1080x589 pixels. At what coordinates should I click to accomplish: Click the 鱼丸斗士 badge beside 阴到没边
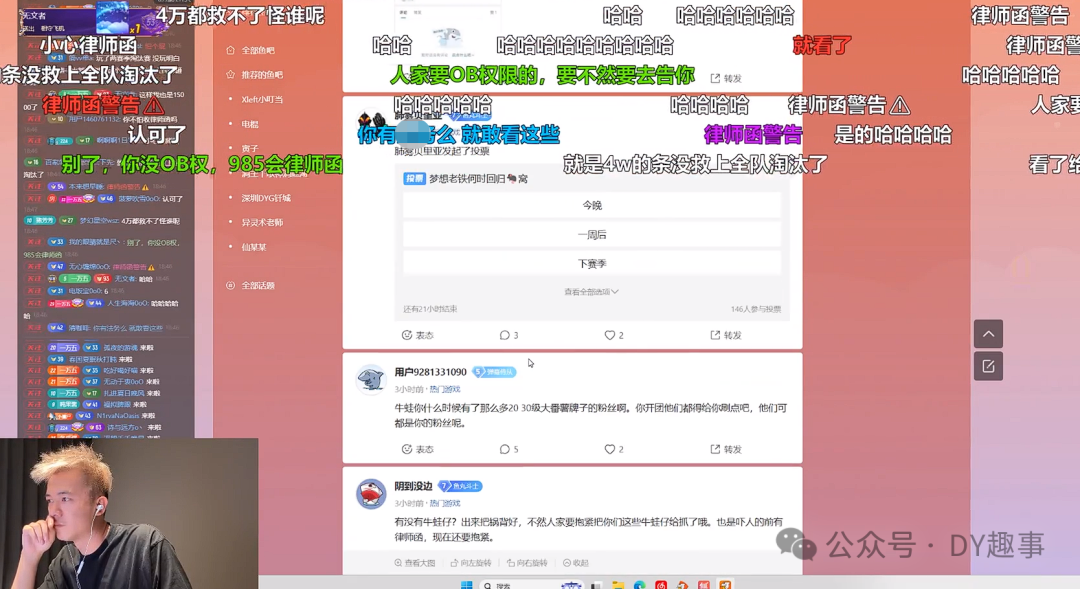tap(460, 486)
